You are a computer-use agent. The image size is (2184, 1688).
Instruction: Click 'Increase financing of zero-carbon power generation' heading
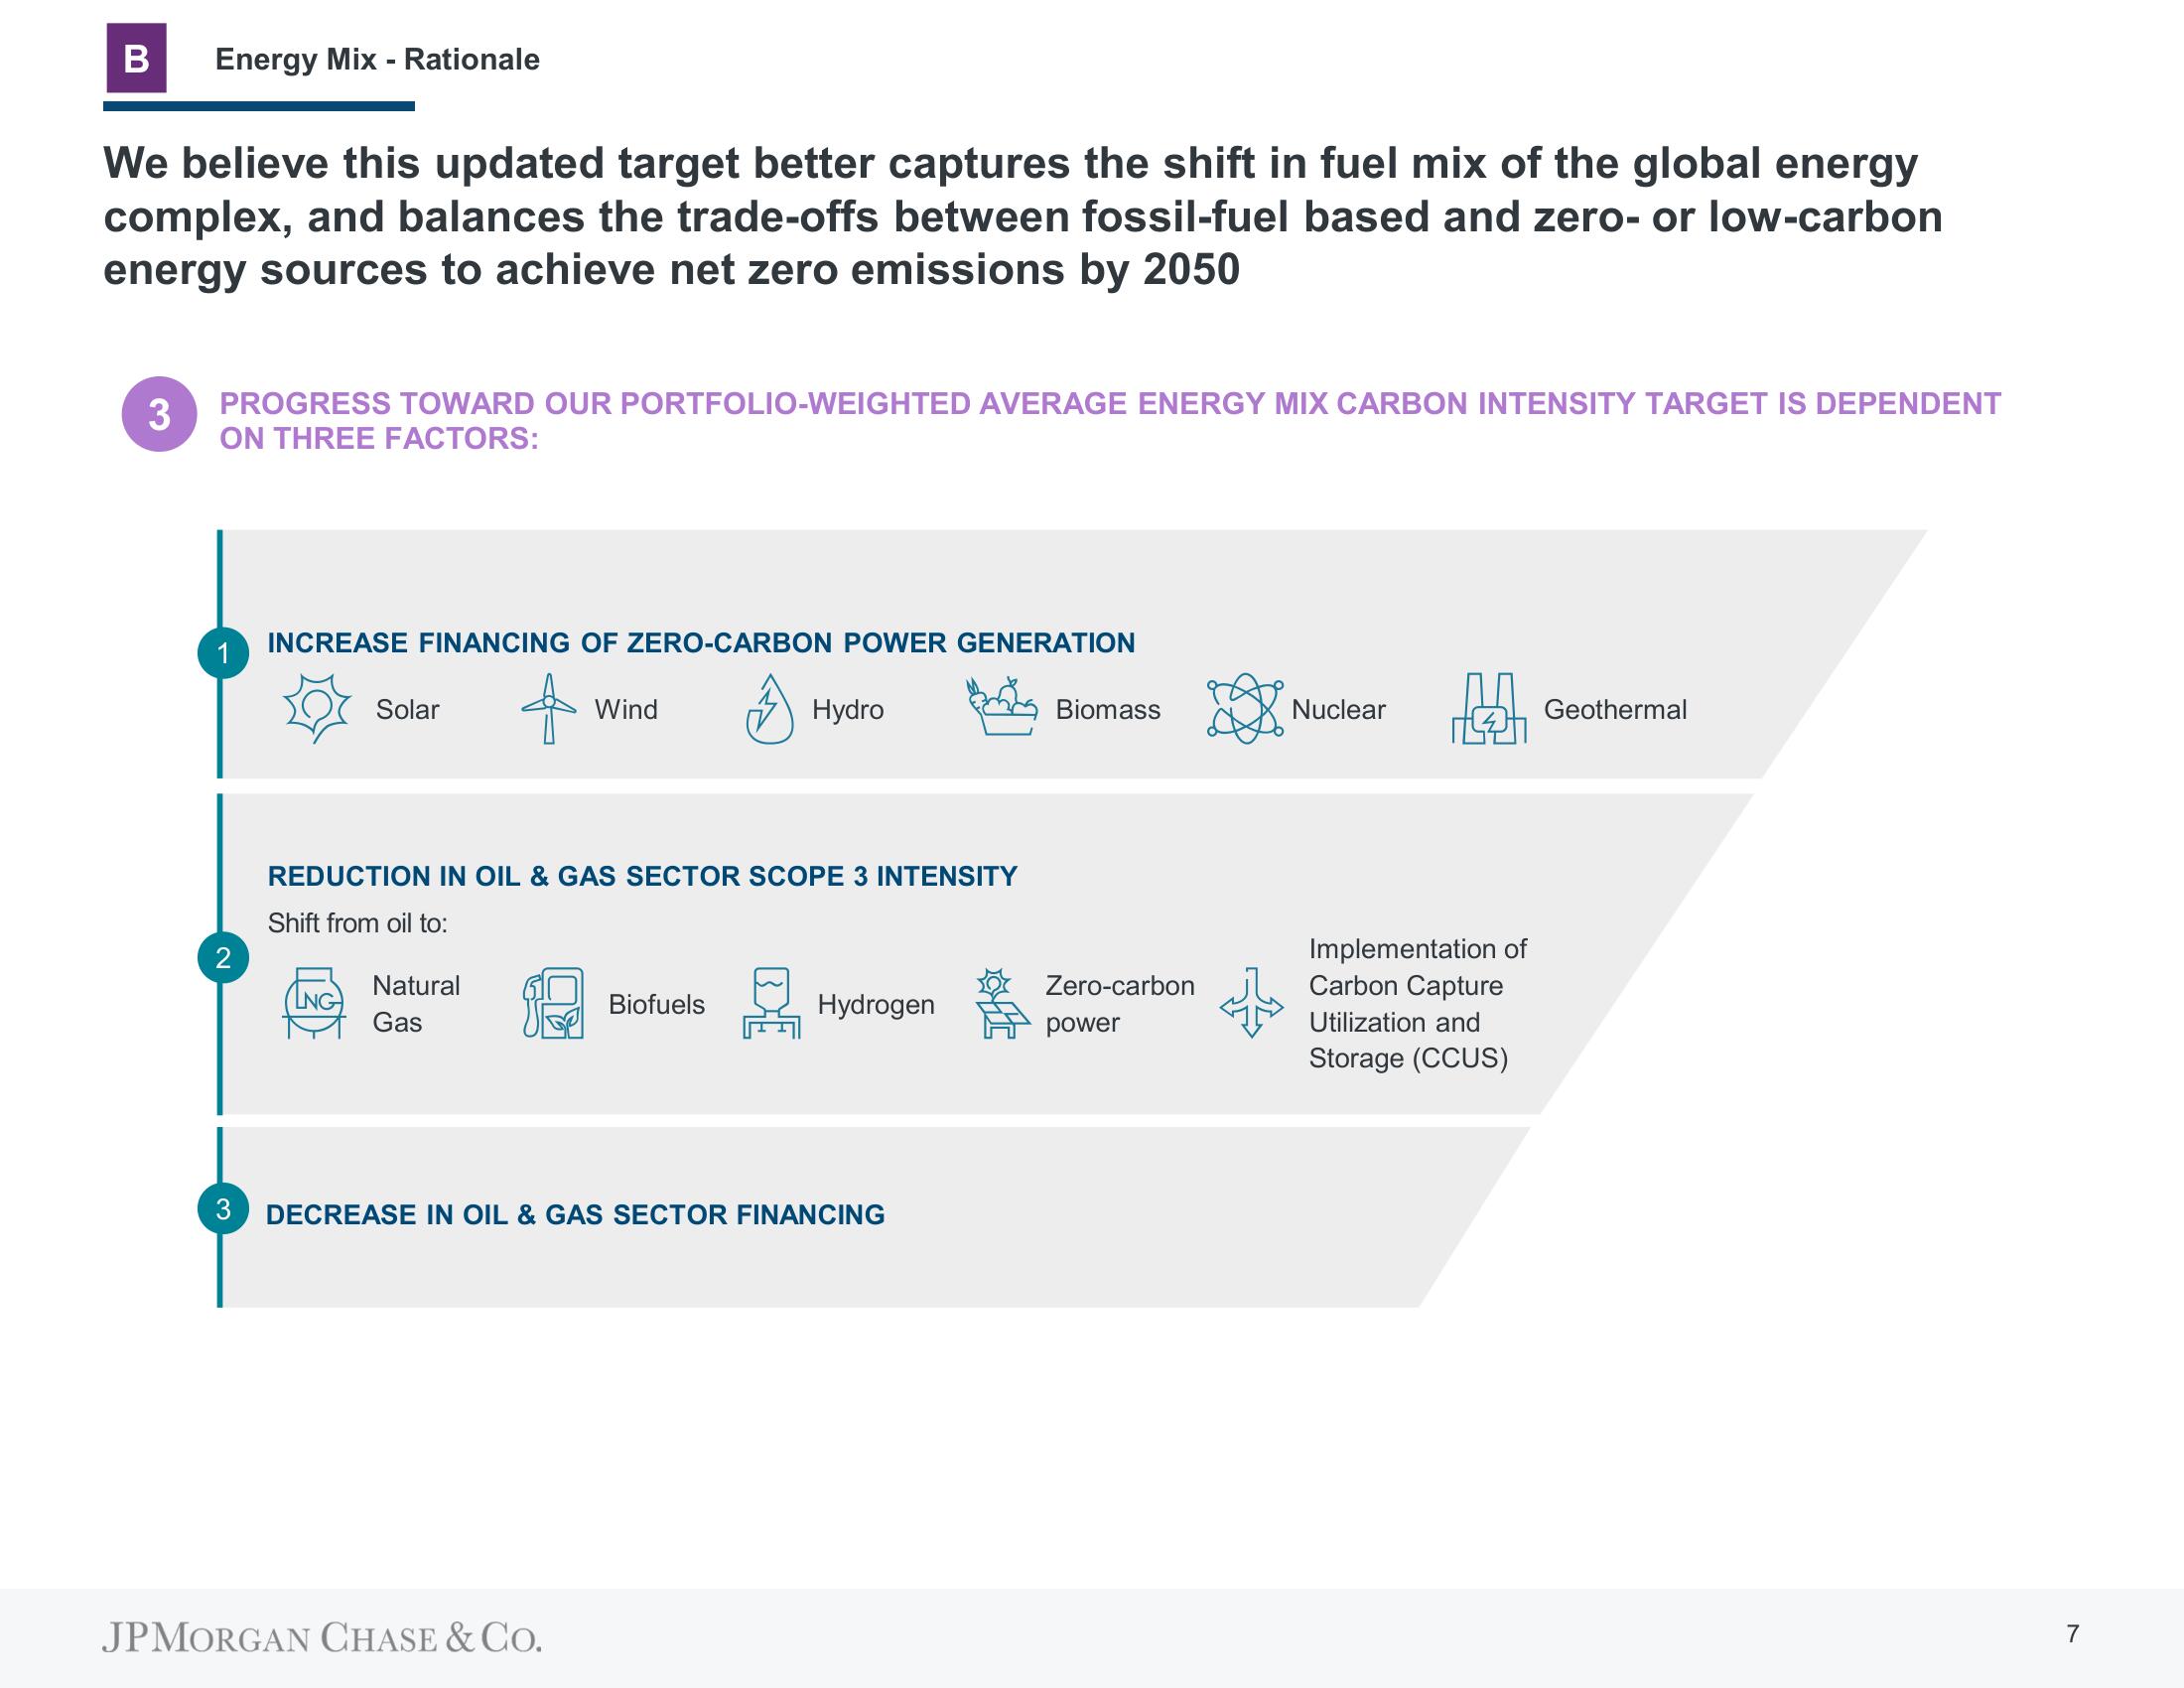701,642
